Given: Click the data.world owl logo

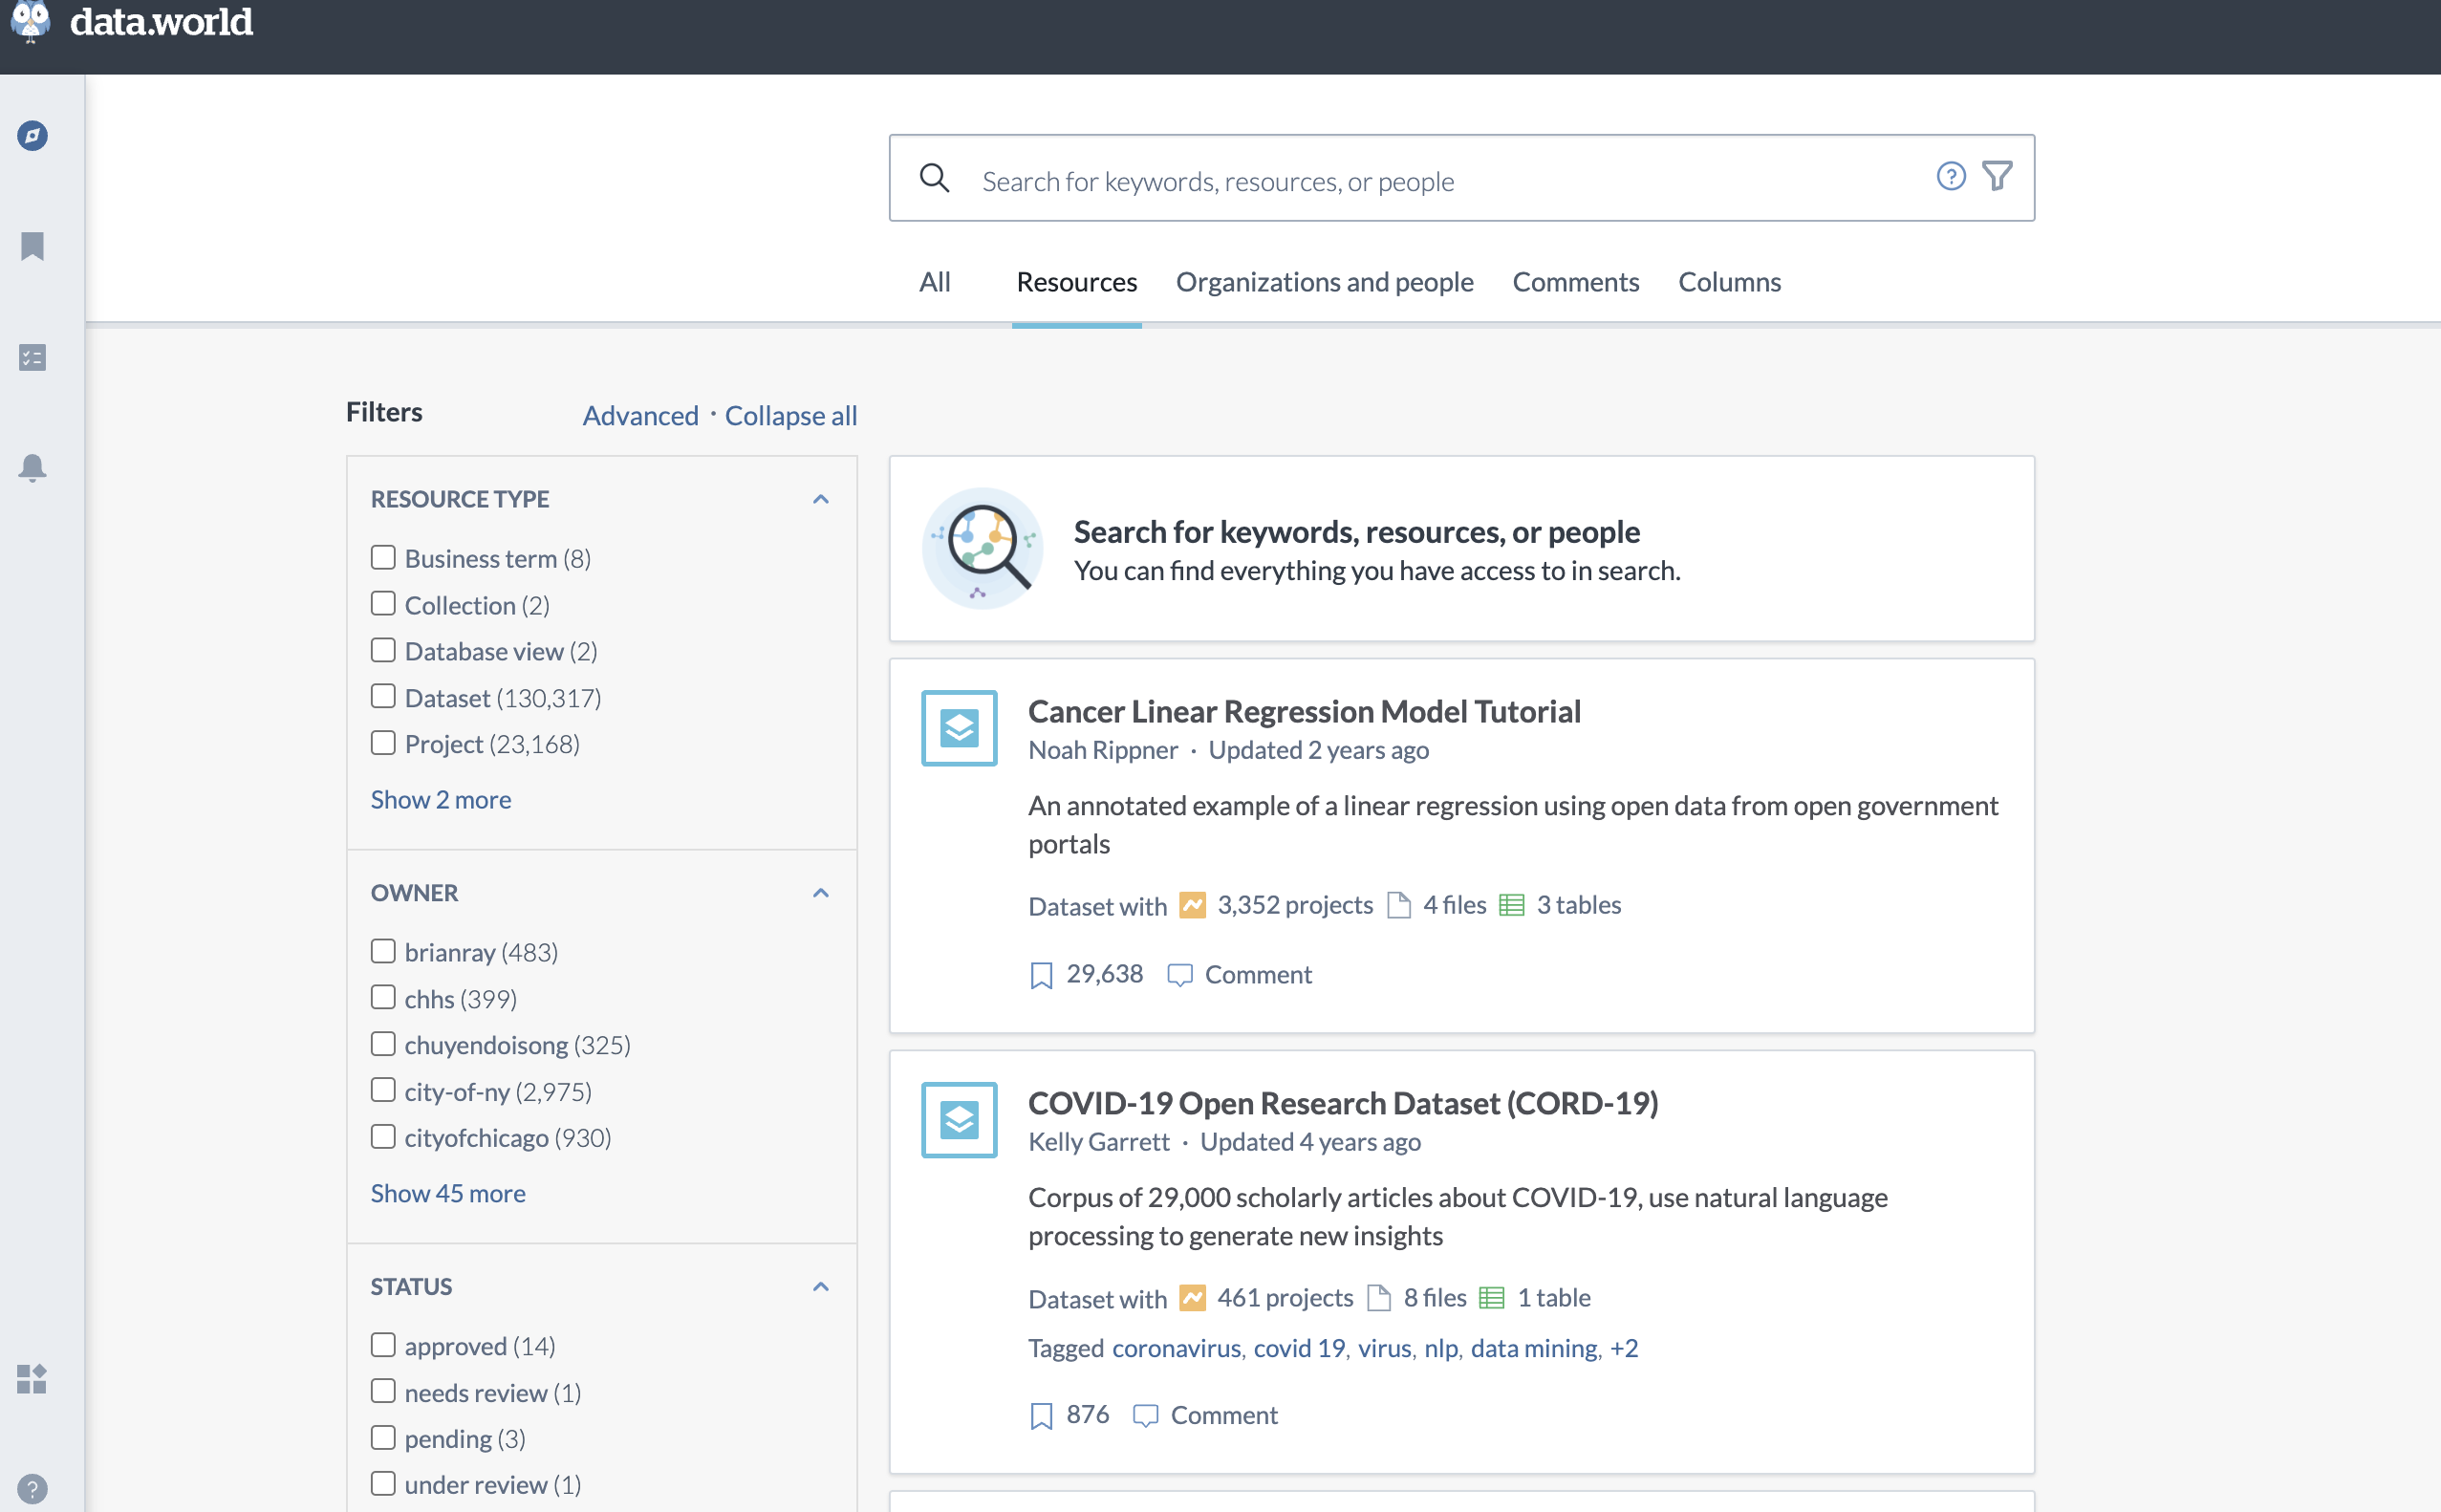Looking at the screenshot, I should coord(30,20).
